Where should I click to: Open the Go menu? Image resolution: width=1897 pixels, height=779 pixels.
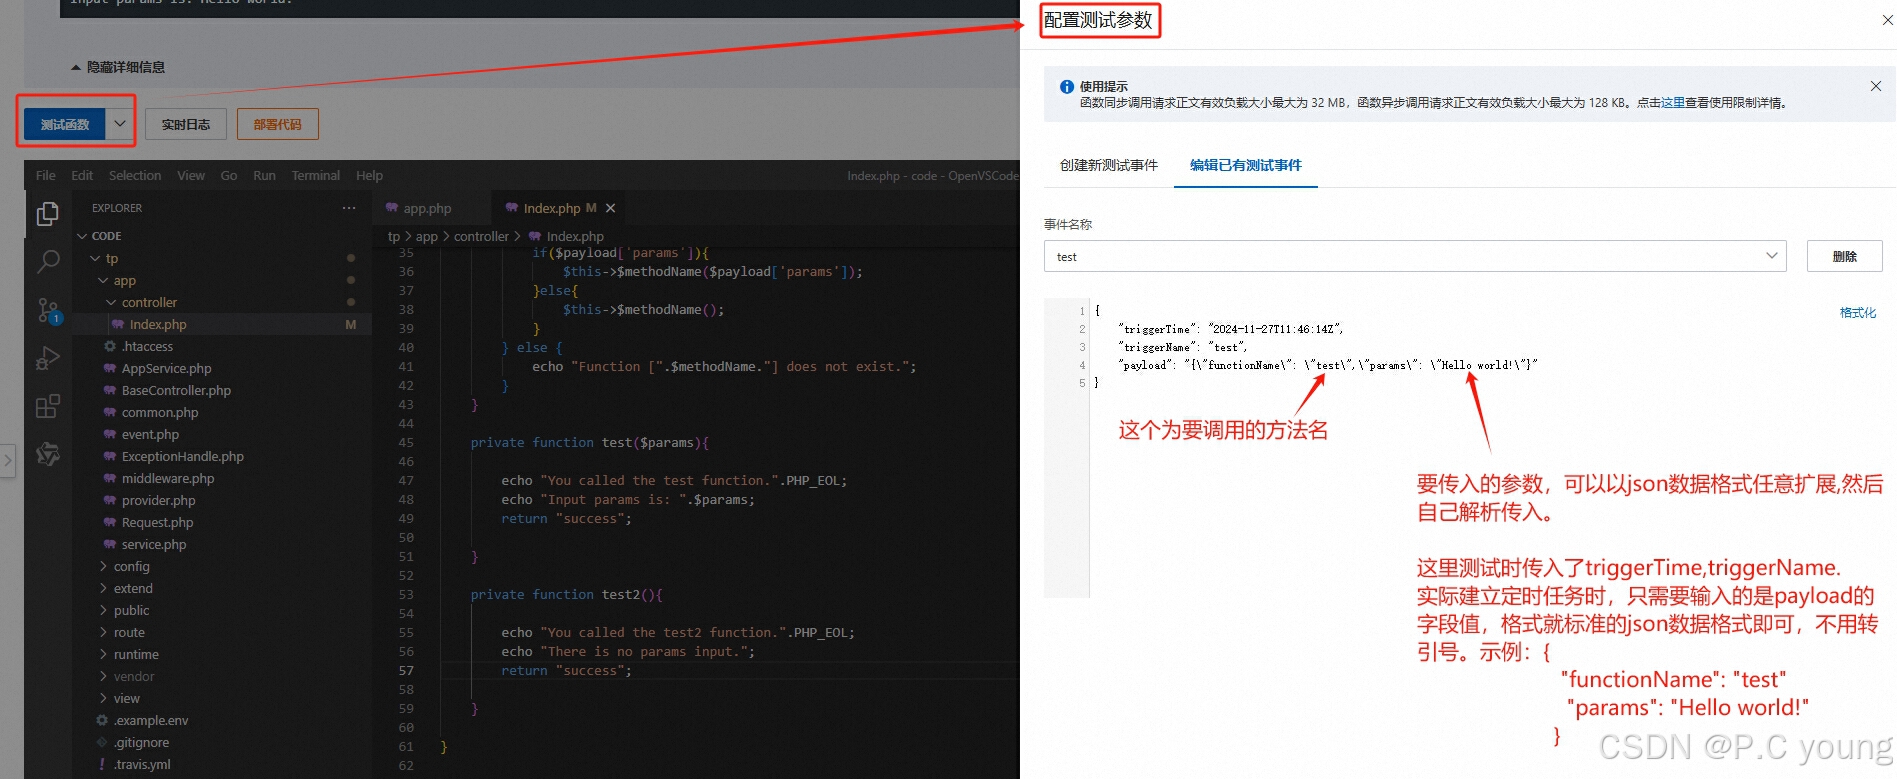[229, 175]
